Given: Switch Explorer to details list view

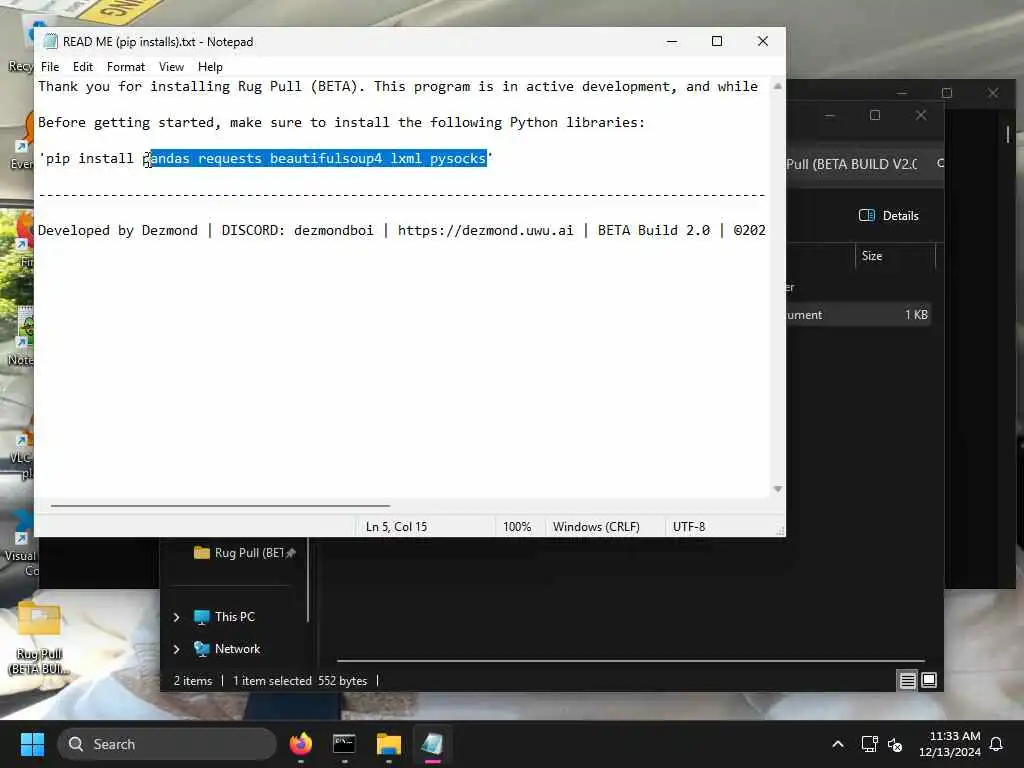Looking at the screenshot, I should (x=907, y=680).
